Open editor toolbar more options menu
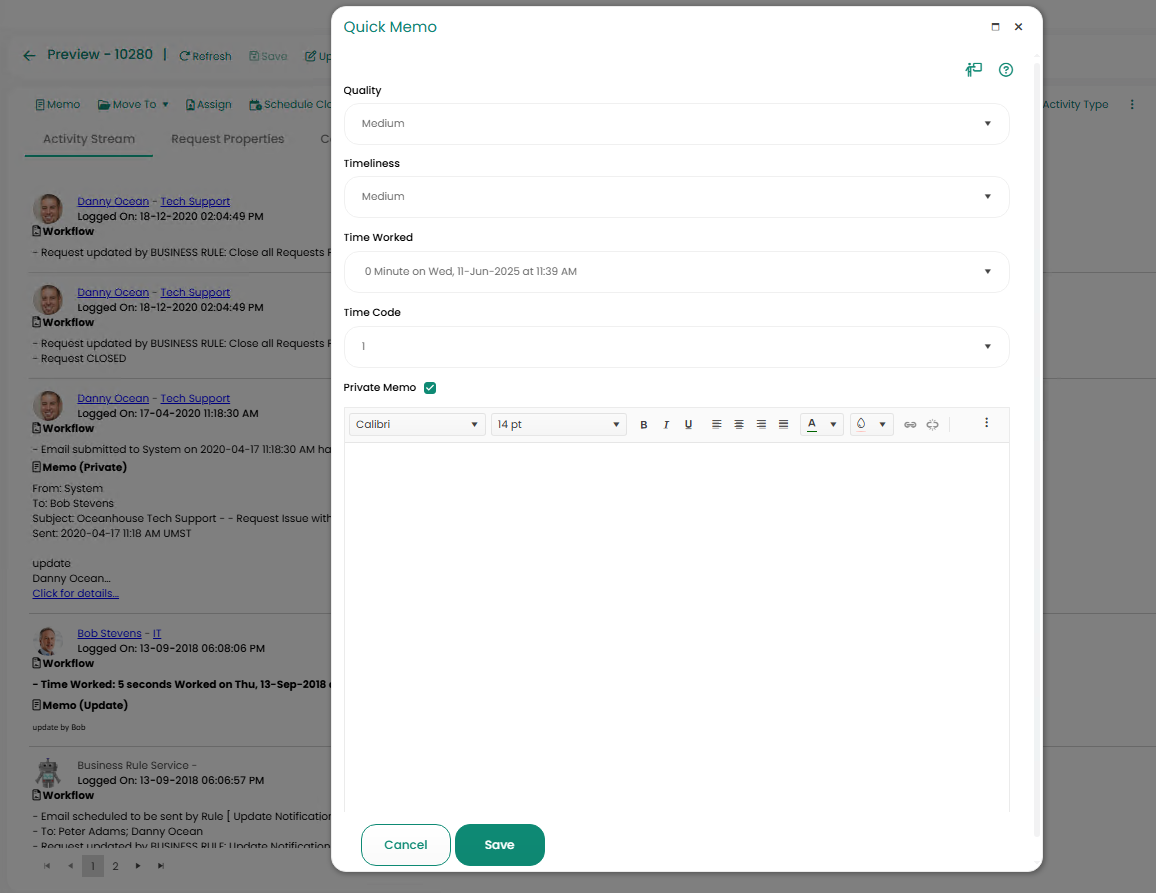Viewport: 1156px width, 893px height. tap(986, 423)
